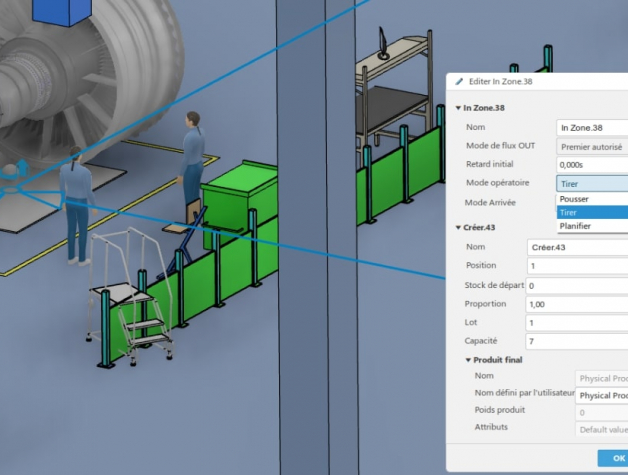Click the Proportion input field
The width and height of the screenshot is (628, 475).
pyautogui.click(x=576, y=304)
